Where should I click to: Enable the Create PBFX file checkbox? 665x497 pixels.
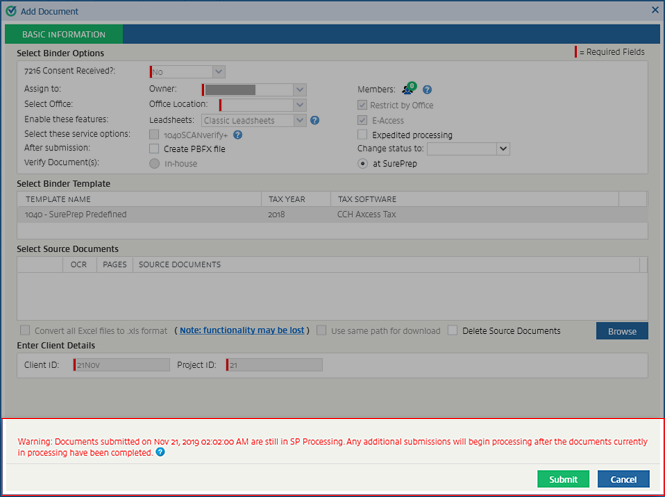tap(154, 149)
